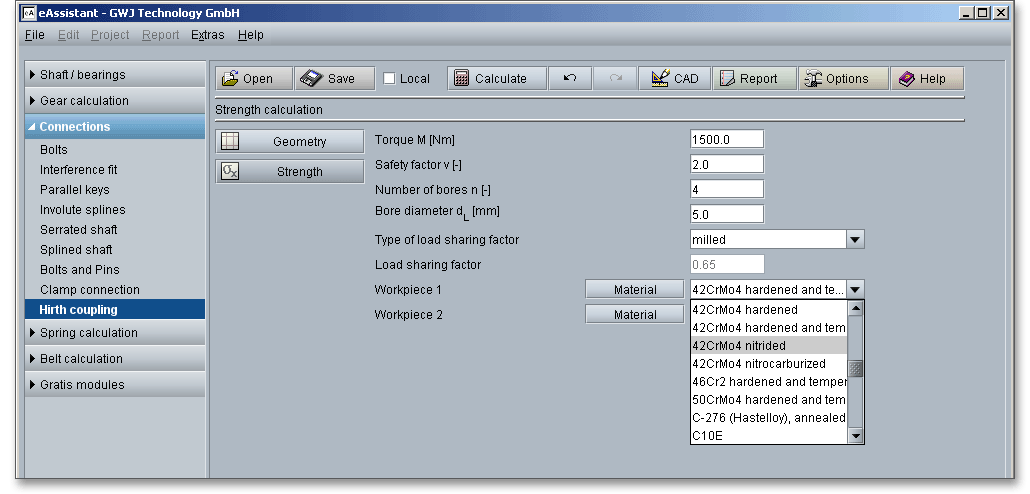Open the File menu

click(x=34, y=35)
